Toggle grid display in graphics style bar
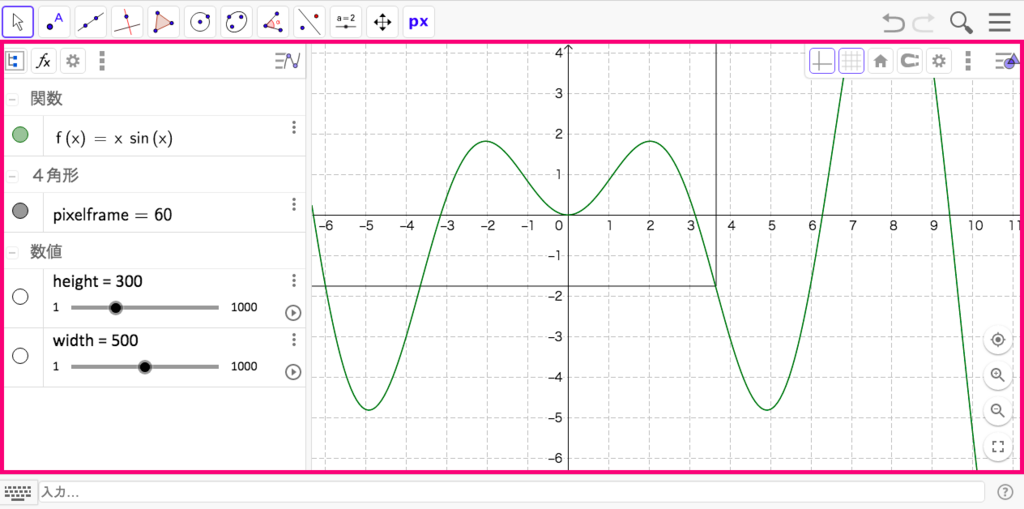The width and height of the screenshot is (1024, 509). point(852,61)
